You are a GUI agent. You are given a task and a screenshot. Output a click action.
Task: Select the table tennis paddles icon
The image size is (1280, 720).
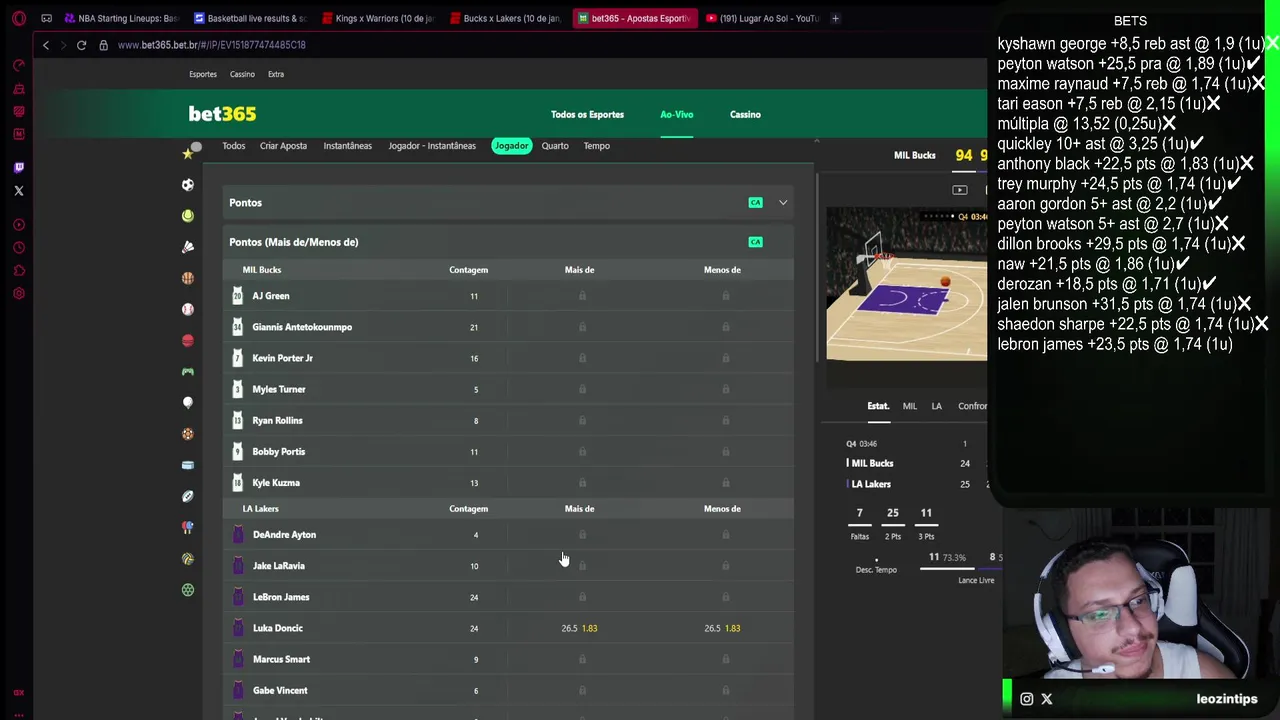(x=187, y=527)
